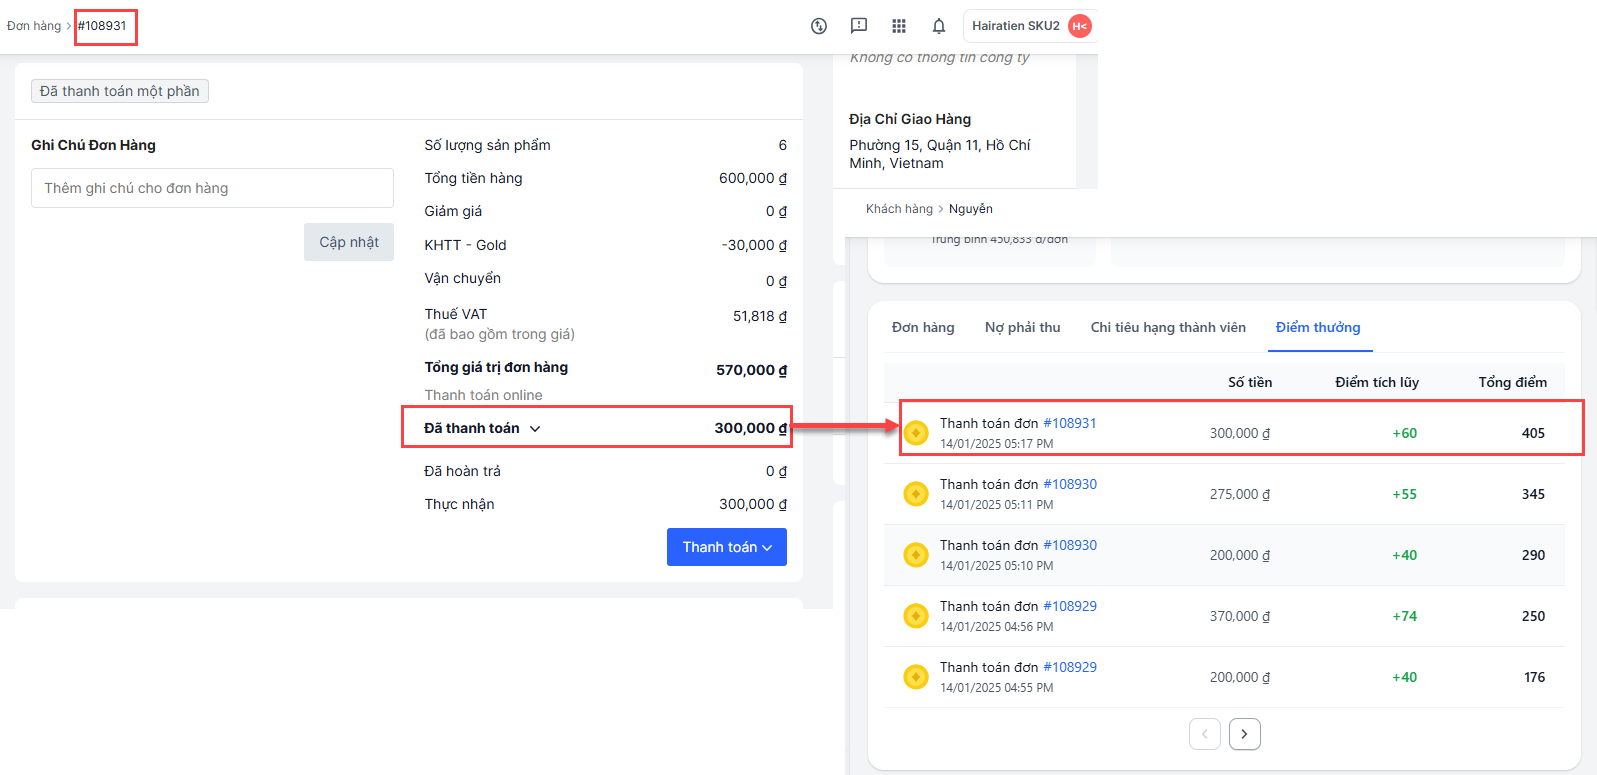Image resolution: width=1597 pixels, height=775 pixels.
Task: Switch to the Đơn hàng tab
Action: coord(923,327)
